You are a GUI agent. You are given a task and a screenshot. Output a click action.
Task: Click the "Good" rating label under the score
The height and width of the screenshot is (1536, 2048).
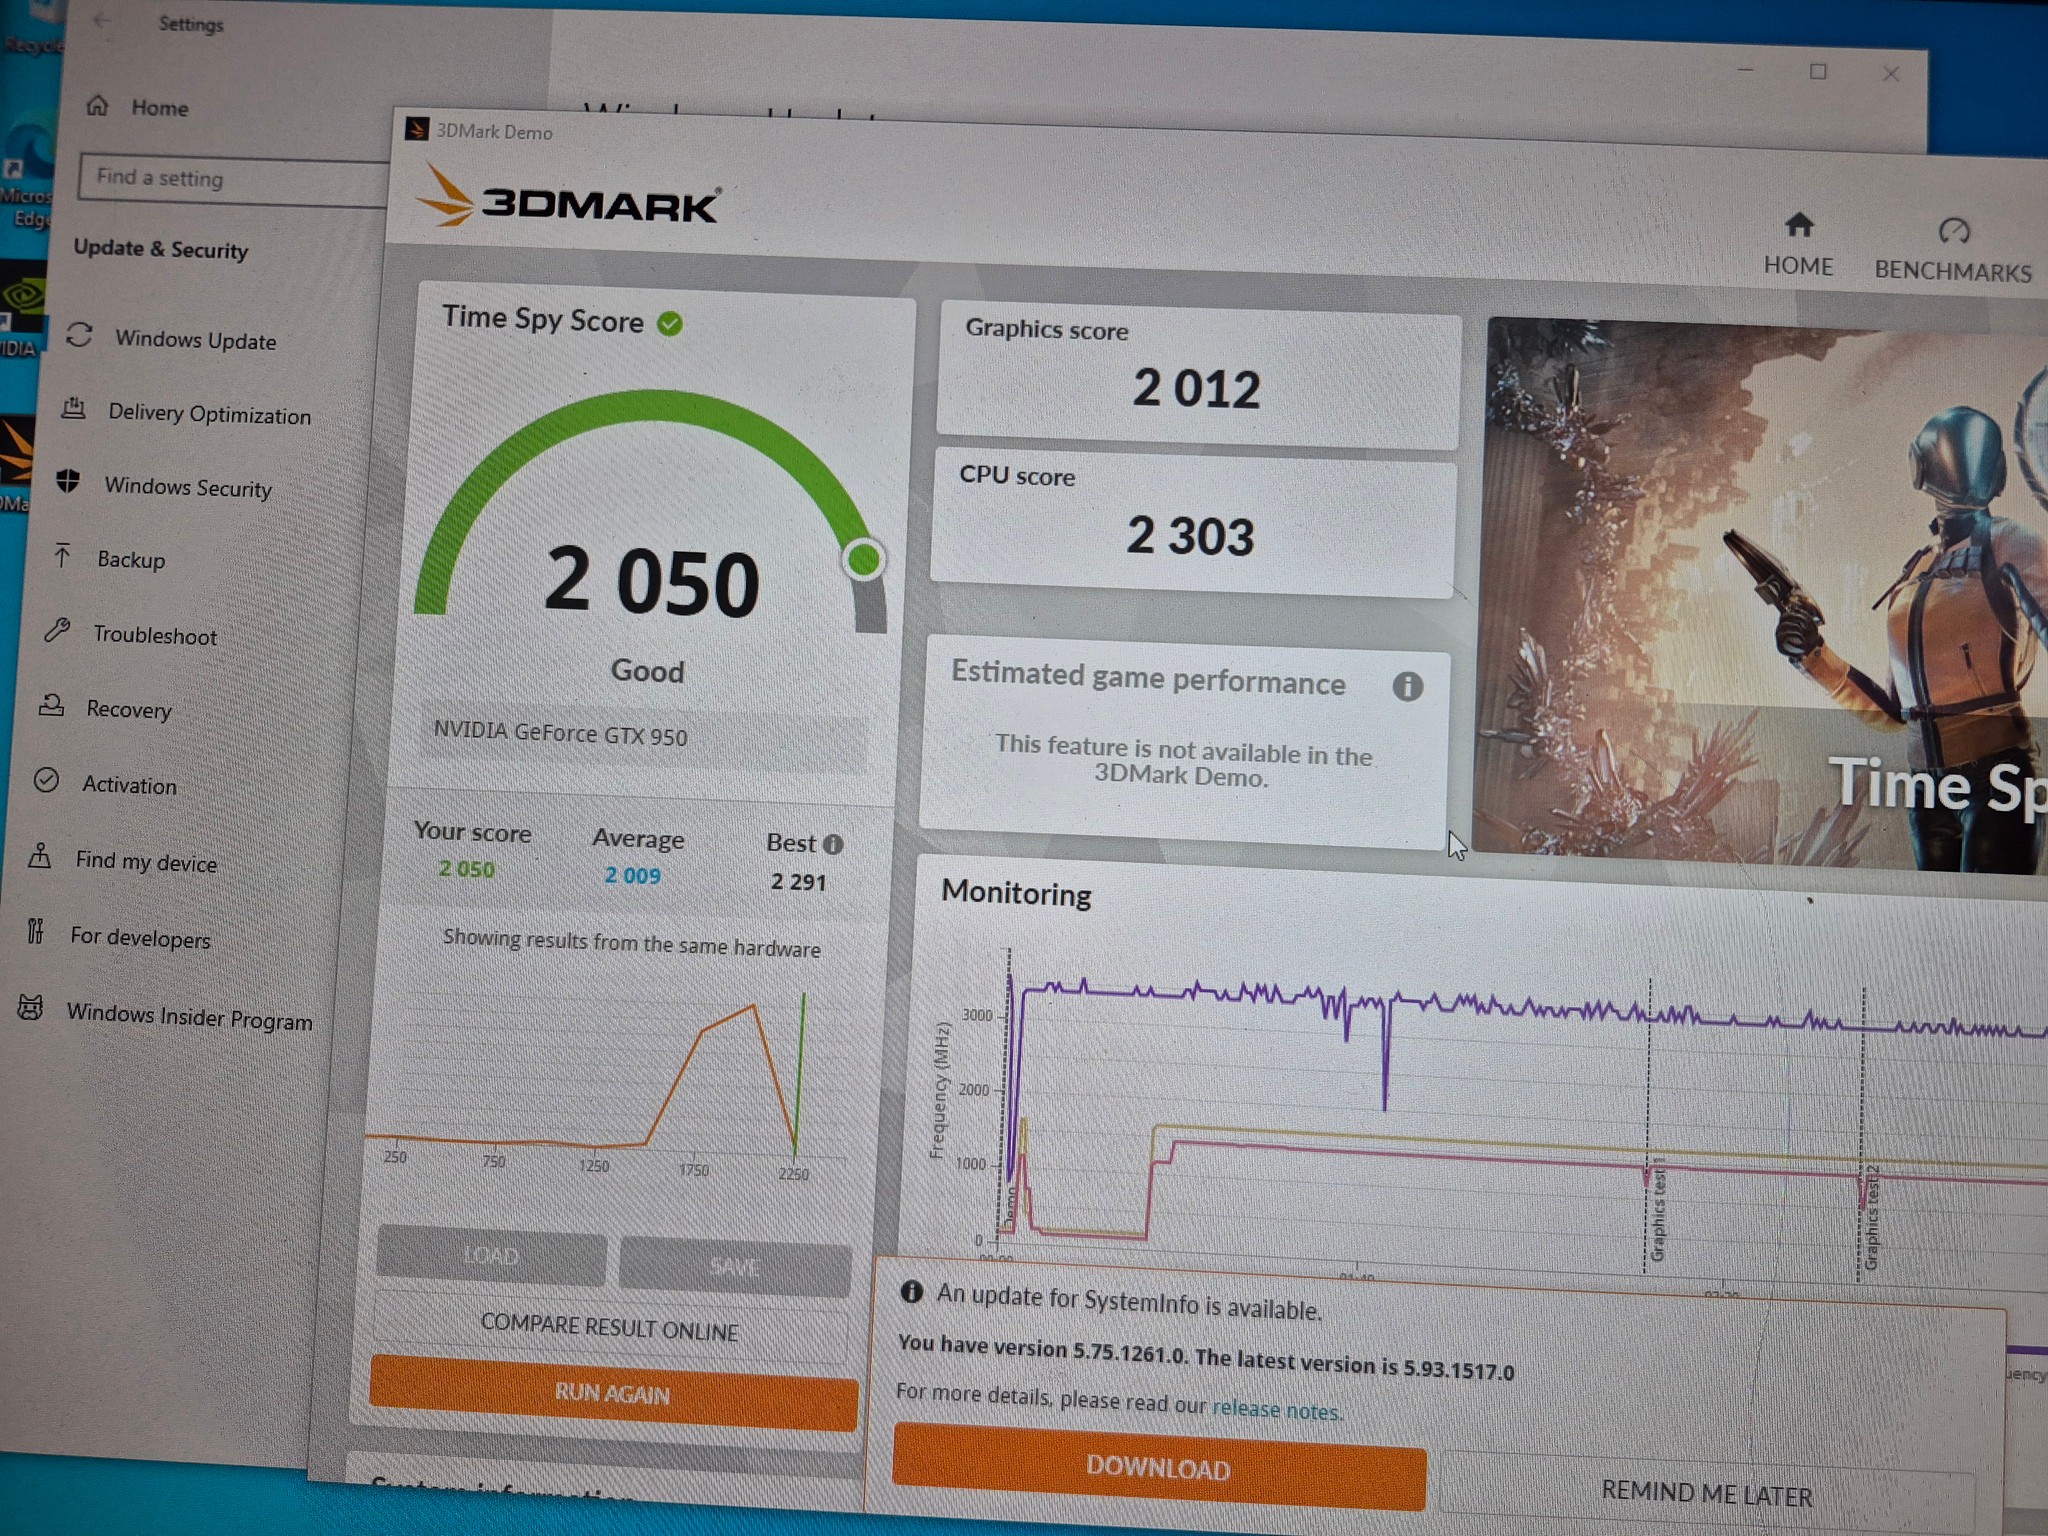point(648,670)
